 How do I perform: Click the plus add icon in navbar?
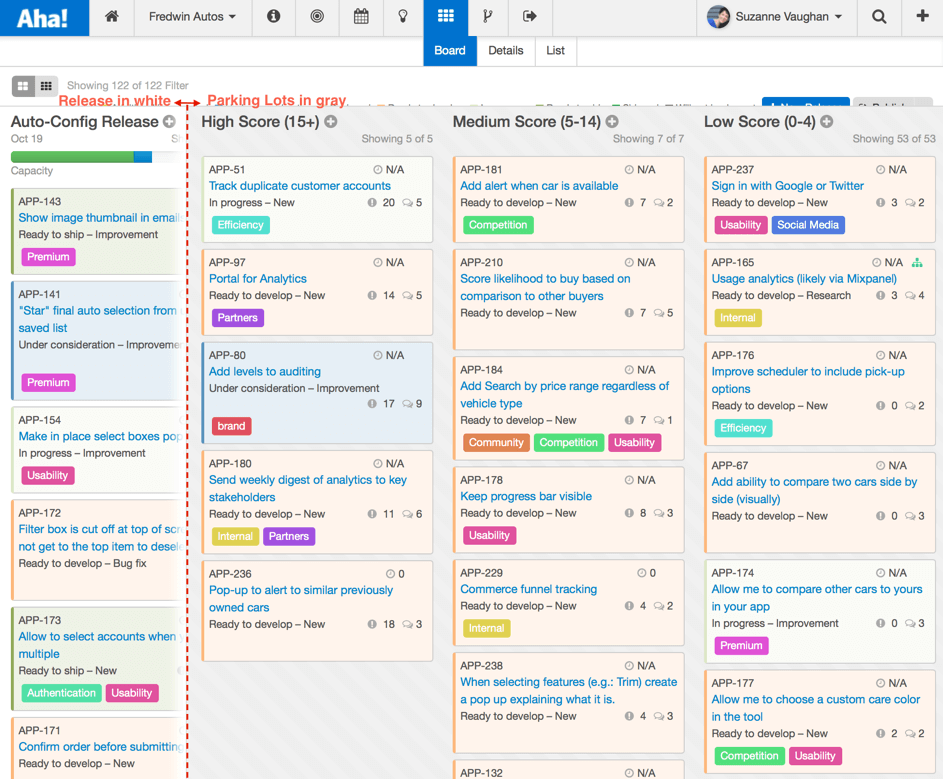click(922, 17)
